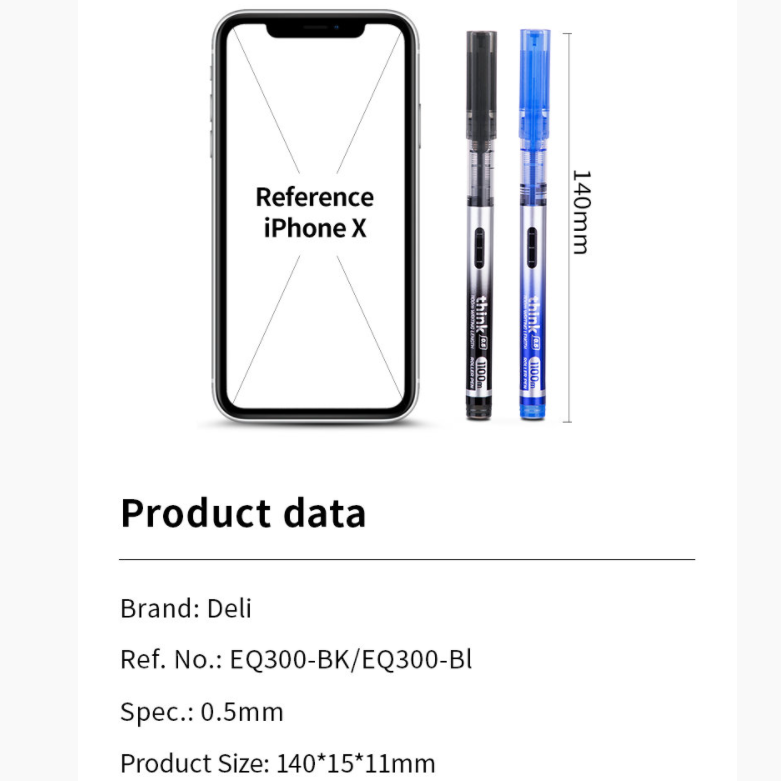
Task: Click the blue roller pen image
Action: pyautogui.click(x=533, y=224)
